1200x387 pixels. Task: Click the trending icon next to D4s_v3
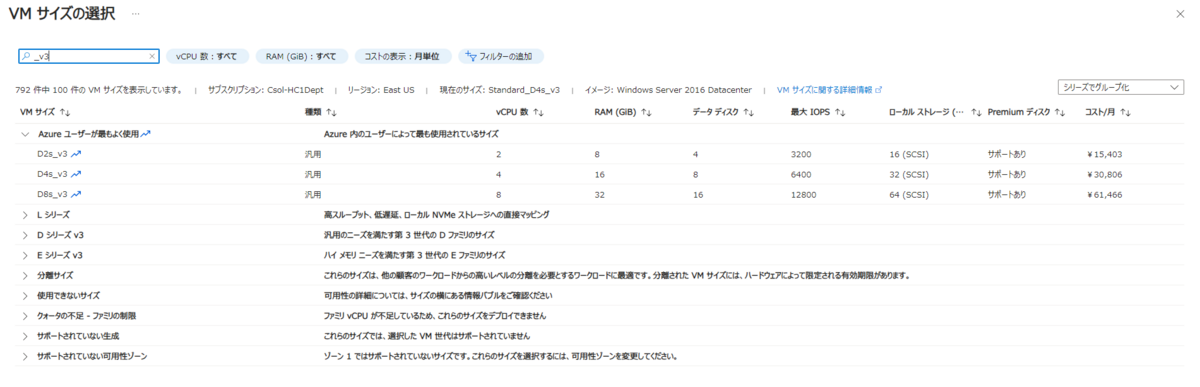click(76, 174)
